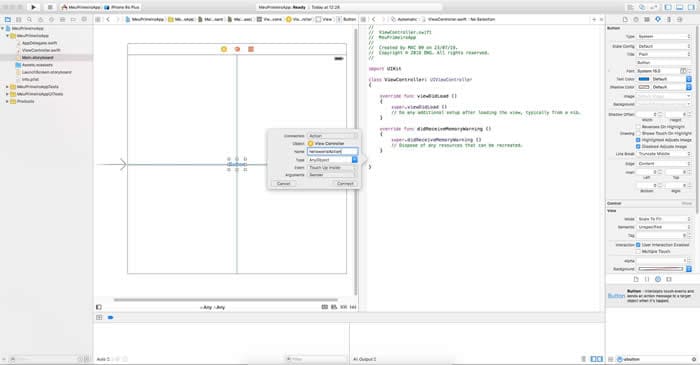
Task: Open the Resolve Auto Layout Issues icon
Action: pyautogui.click(x=353, y=307)
